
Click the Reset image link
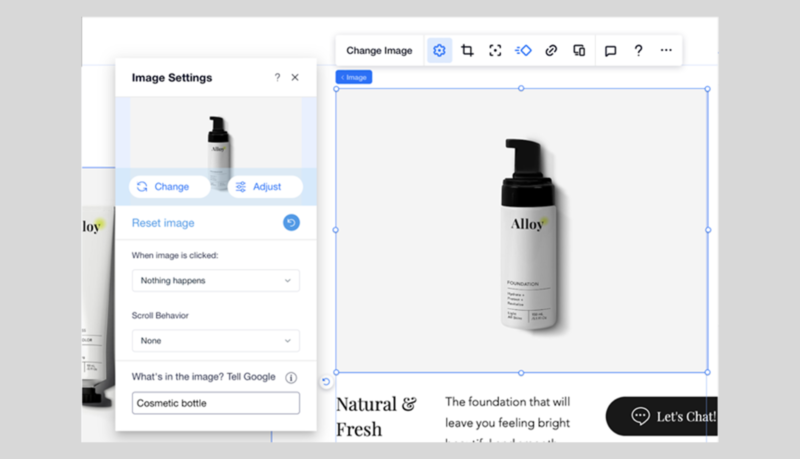(x=163, y=223)
